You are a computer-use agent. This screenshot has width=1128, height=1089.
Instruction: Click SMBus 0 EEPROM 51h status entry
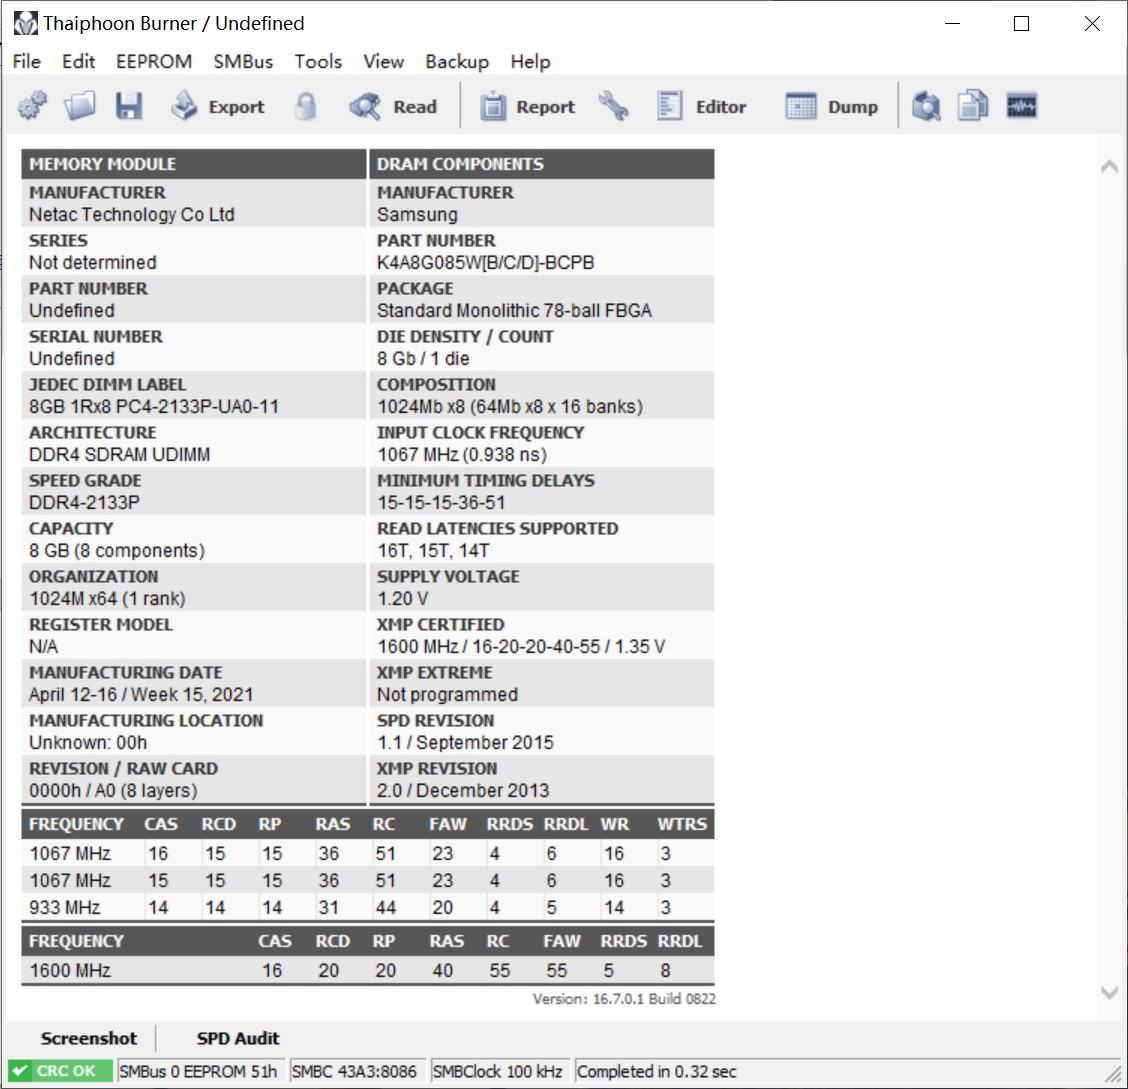point(199,1071)
